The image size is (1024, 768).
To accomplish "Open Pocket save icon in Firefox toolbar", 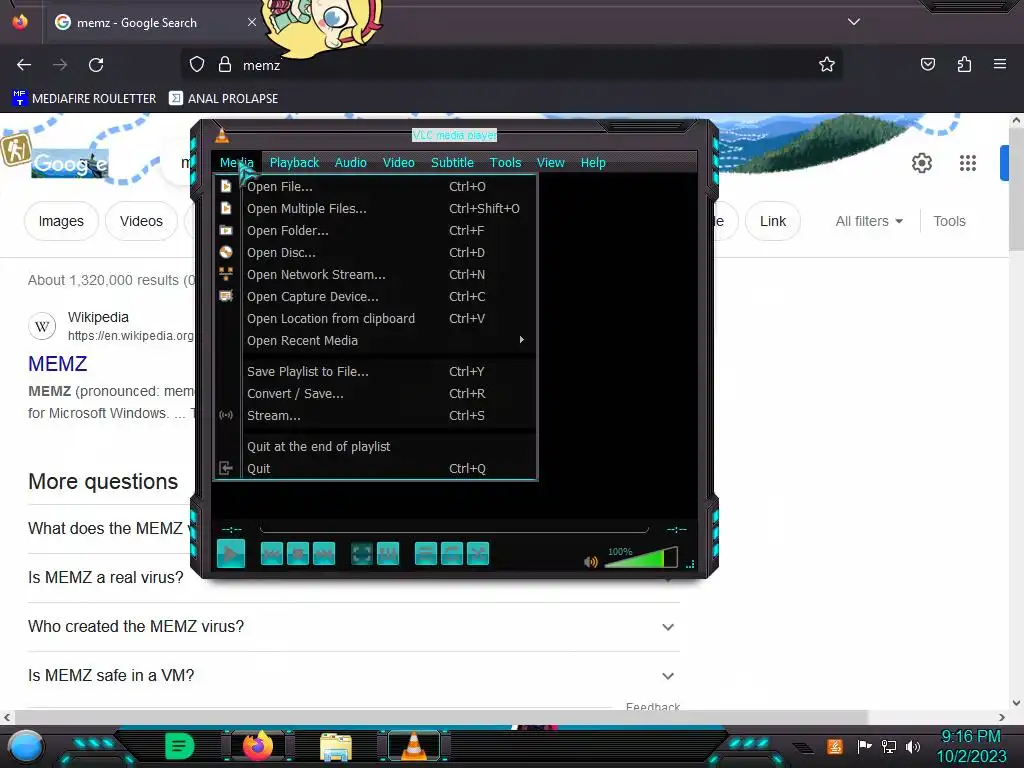I will (927, 64).
